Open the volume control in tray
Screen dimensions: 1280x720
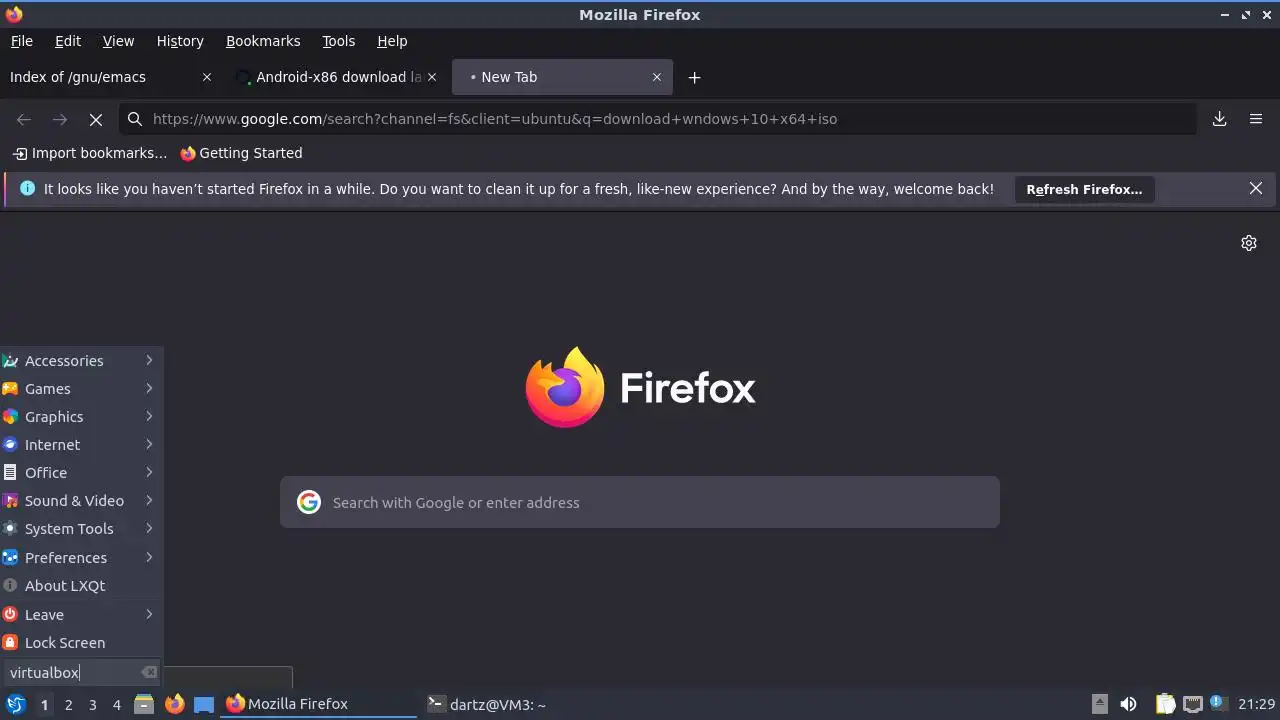point(1128,704)
